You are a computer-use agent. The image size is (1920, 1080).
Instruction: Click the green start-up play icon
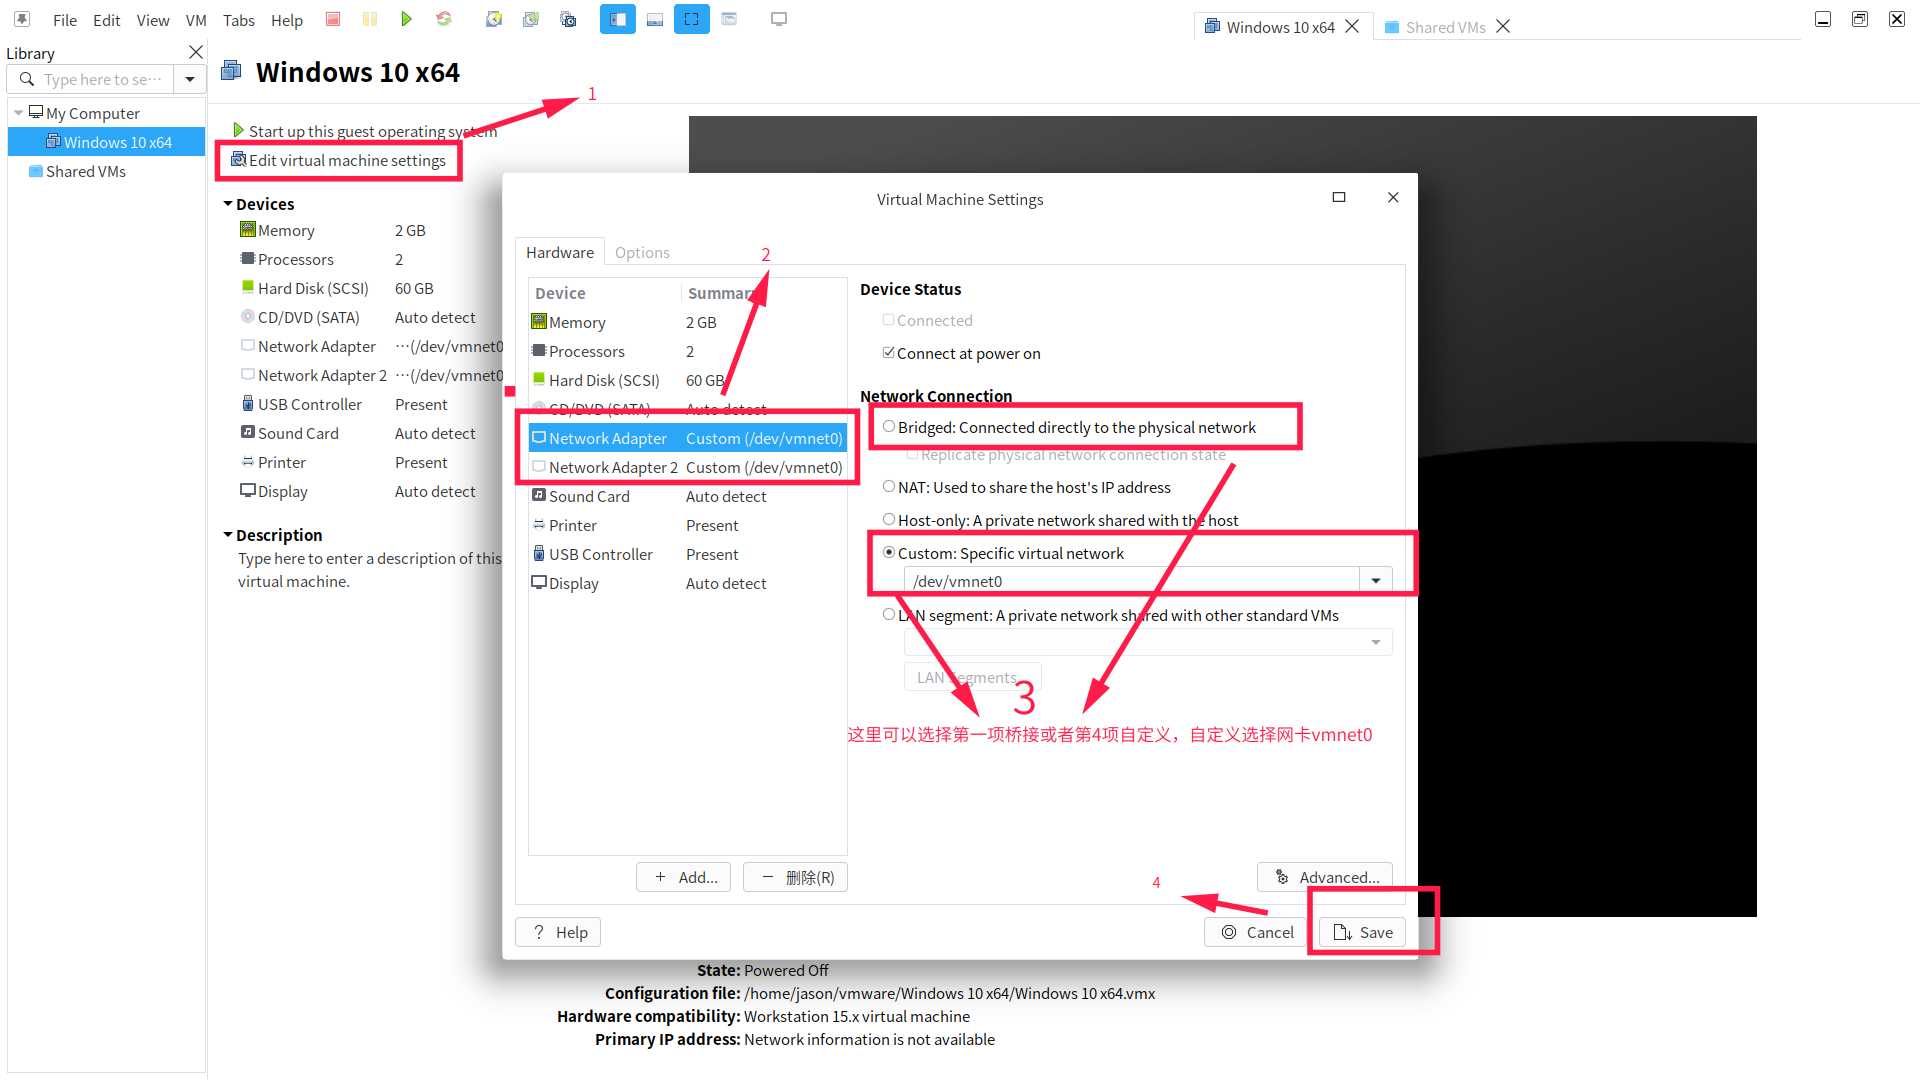[x=238, y=130]
